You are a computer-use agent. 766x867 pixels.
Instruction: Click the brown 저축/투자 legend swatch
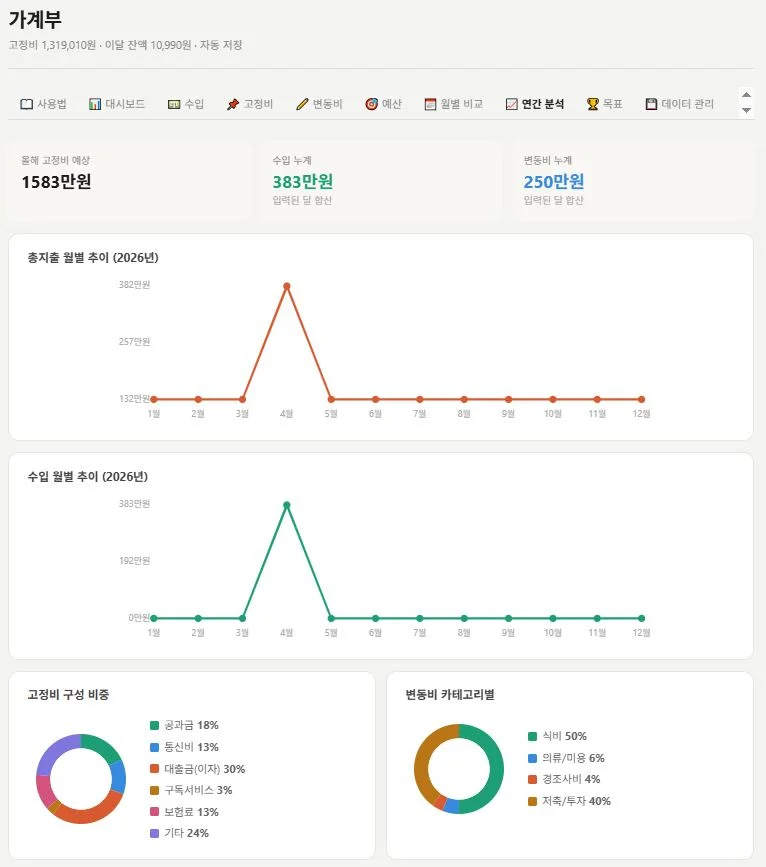pos(533,801)
